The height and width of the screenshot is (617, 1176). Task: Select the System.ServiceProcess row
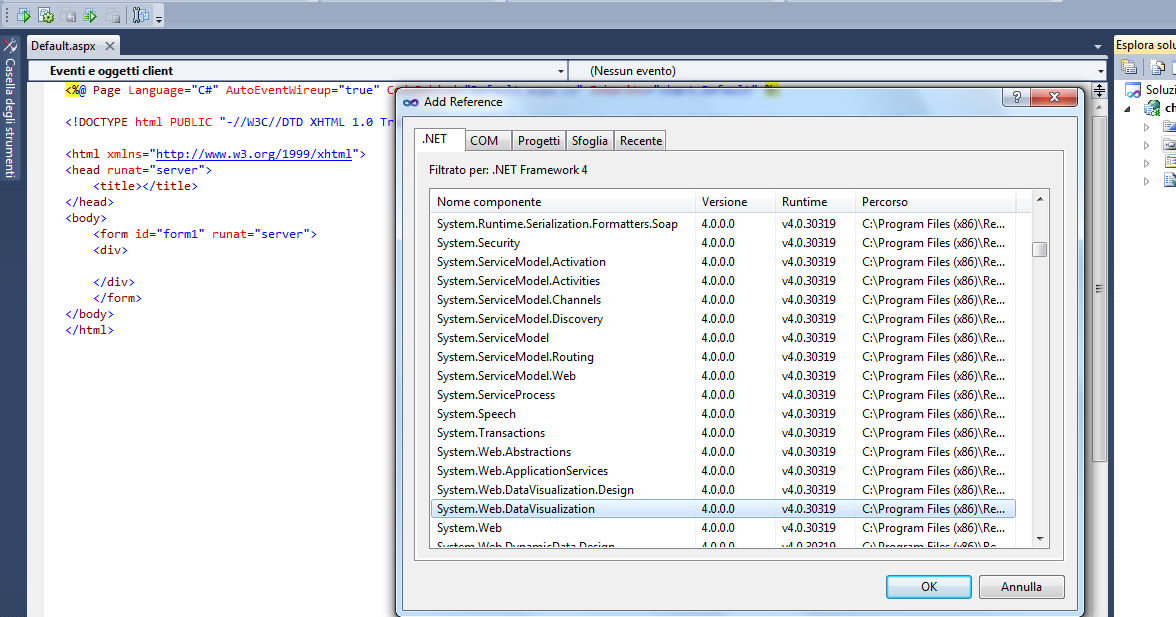(x=723, y=394)
